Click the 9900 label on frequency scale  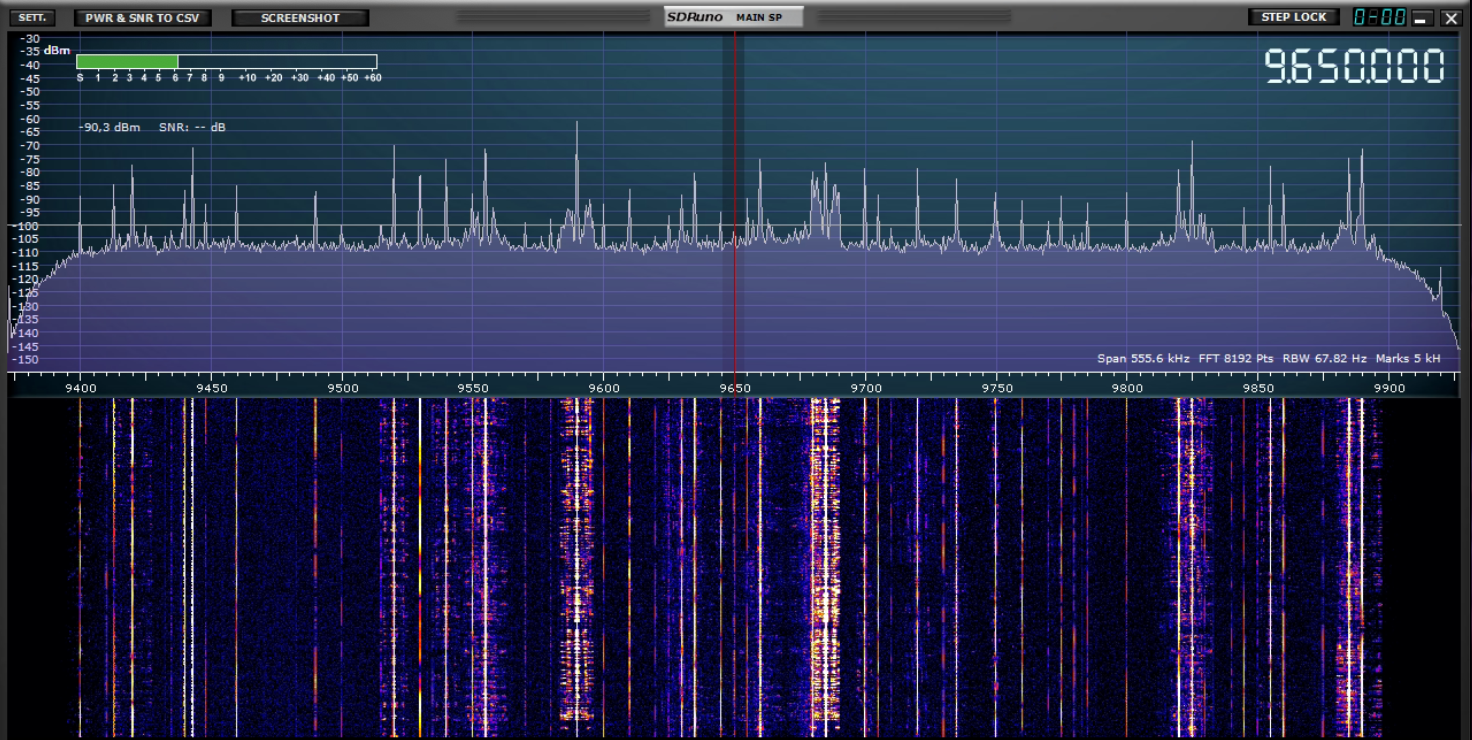pos(1390,387)
